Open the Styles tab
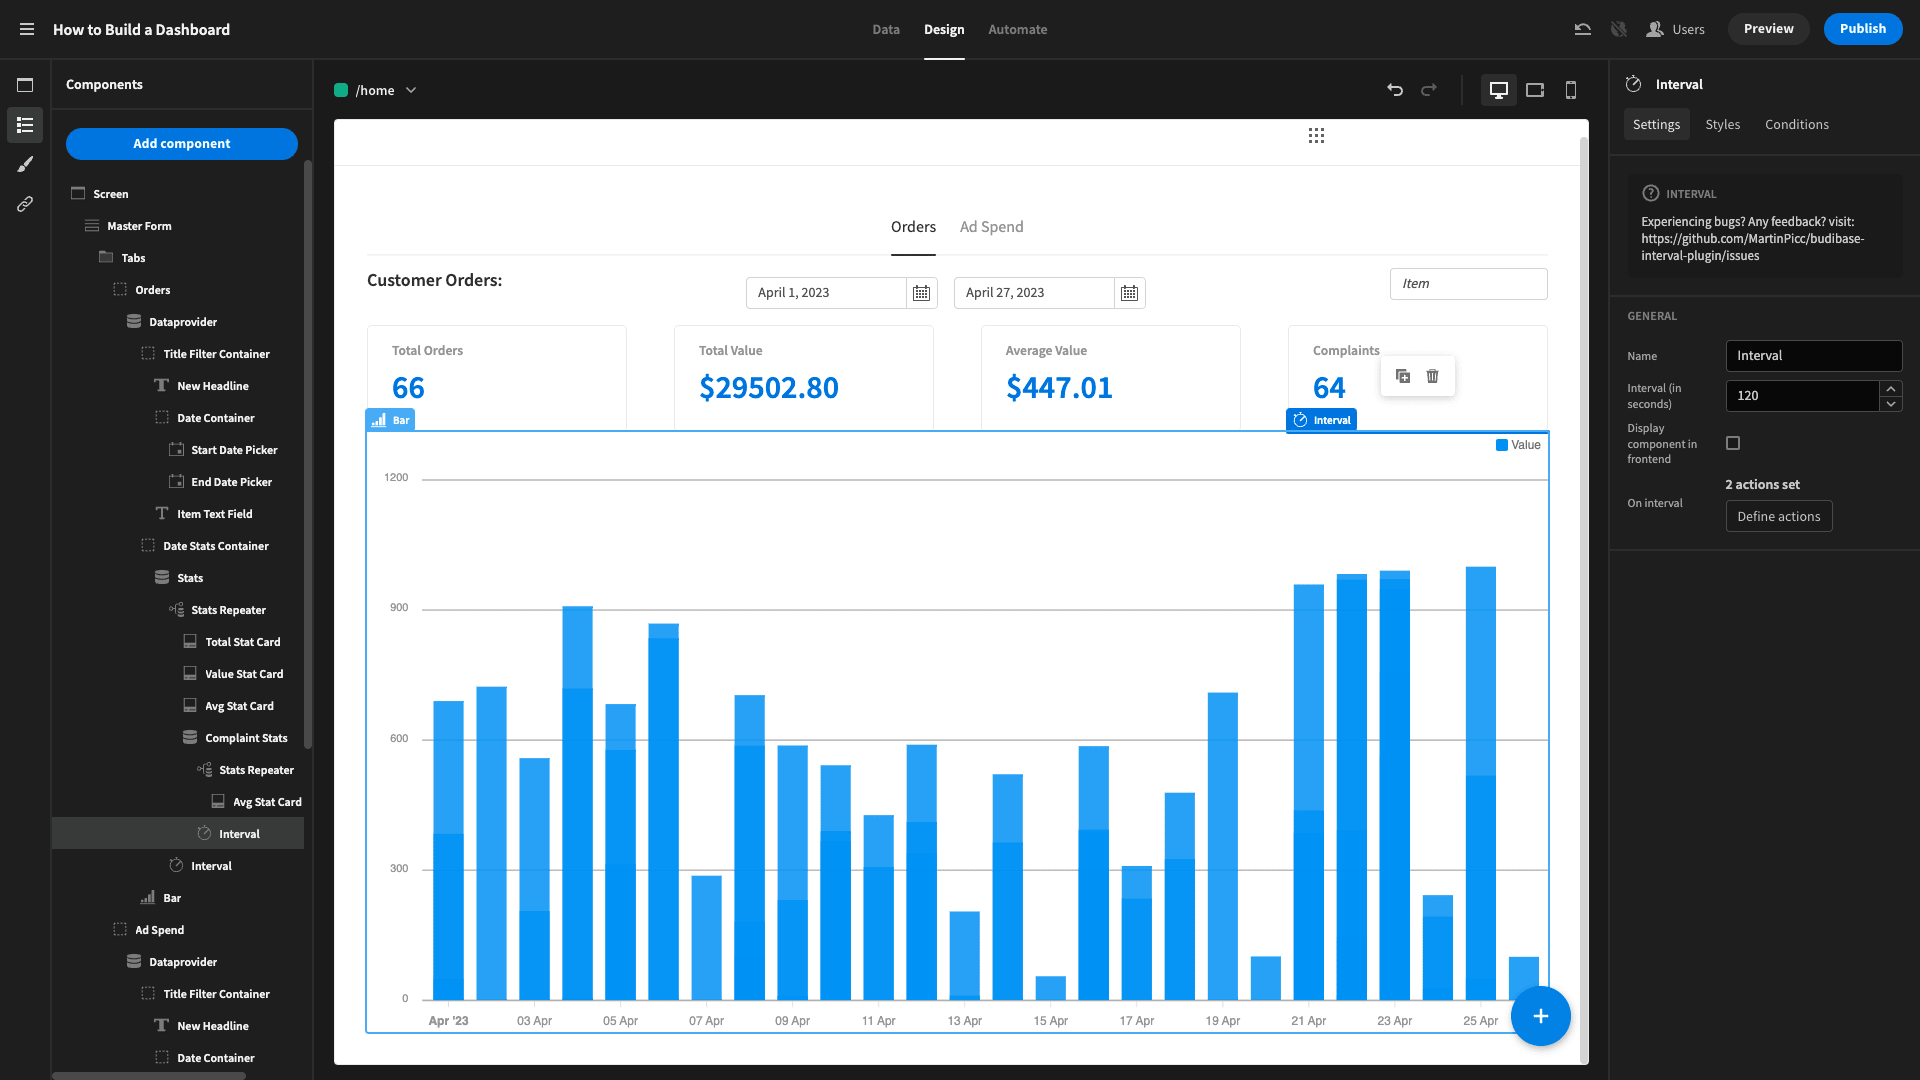This screenshot has width=1920, height=1080. [x=1722, y=124]
